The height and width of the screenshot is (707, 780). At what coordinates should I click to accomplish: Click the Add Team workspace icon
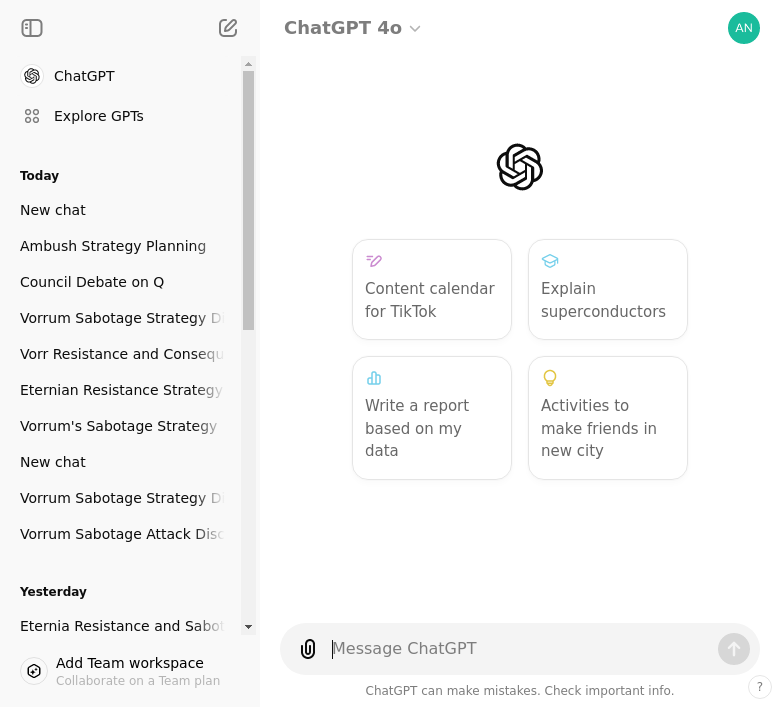34,671
